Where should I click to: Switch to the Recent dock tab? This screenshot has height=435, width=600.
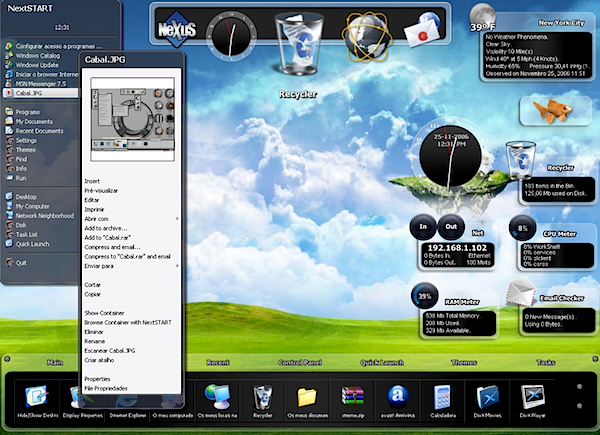(x=218, y=362)
